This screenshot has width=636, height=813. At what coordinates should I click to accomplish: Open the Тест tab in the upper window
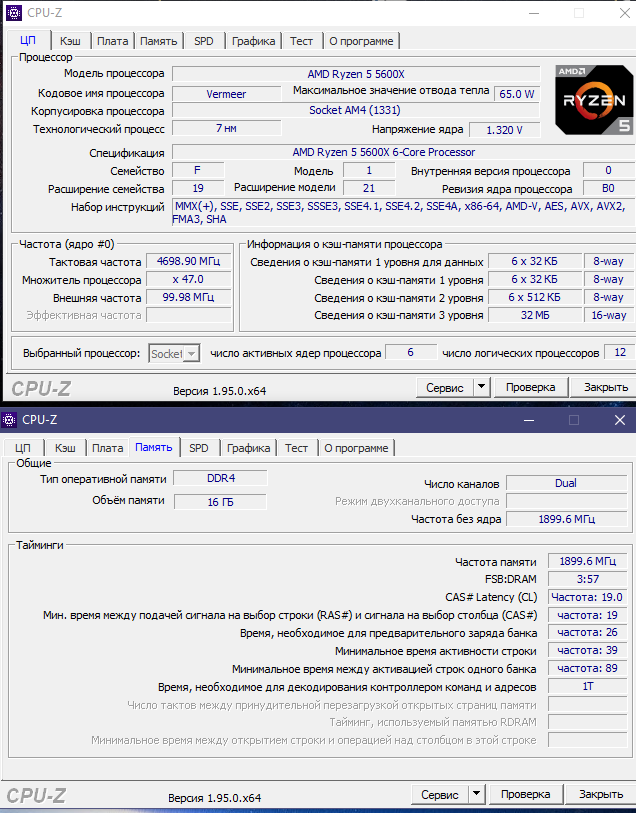[x=301, y=41]
